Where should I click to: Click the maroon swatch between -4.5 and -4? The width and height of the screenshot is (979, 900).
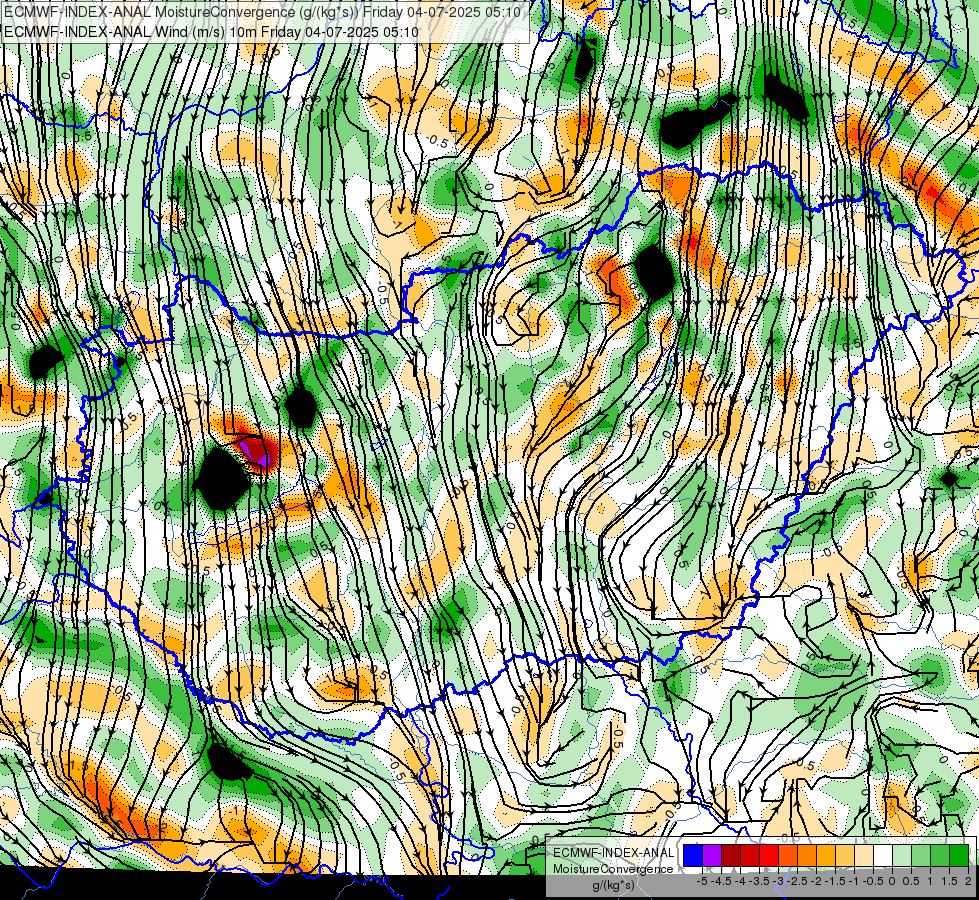(x=731, y=855)
